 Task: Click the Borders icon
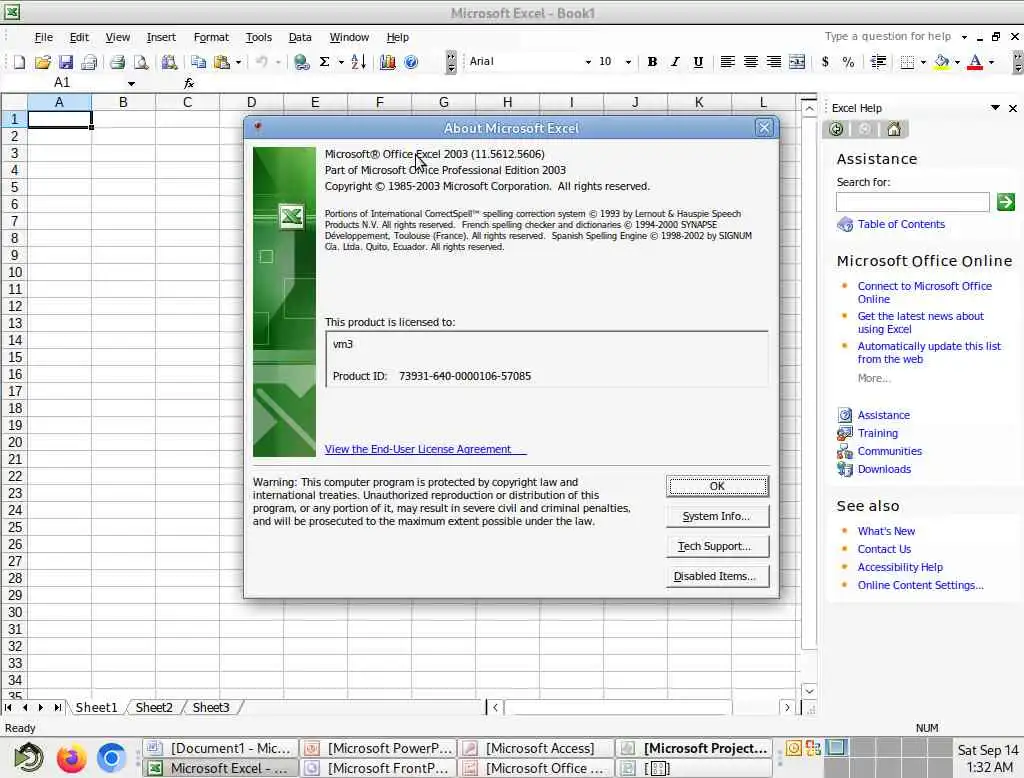[x=907, y=62]
